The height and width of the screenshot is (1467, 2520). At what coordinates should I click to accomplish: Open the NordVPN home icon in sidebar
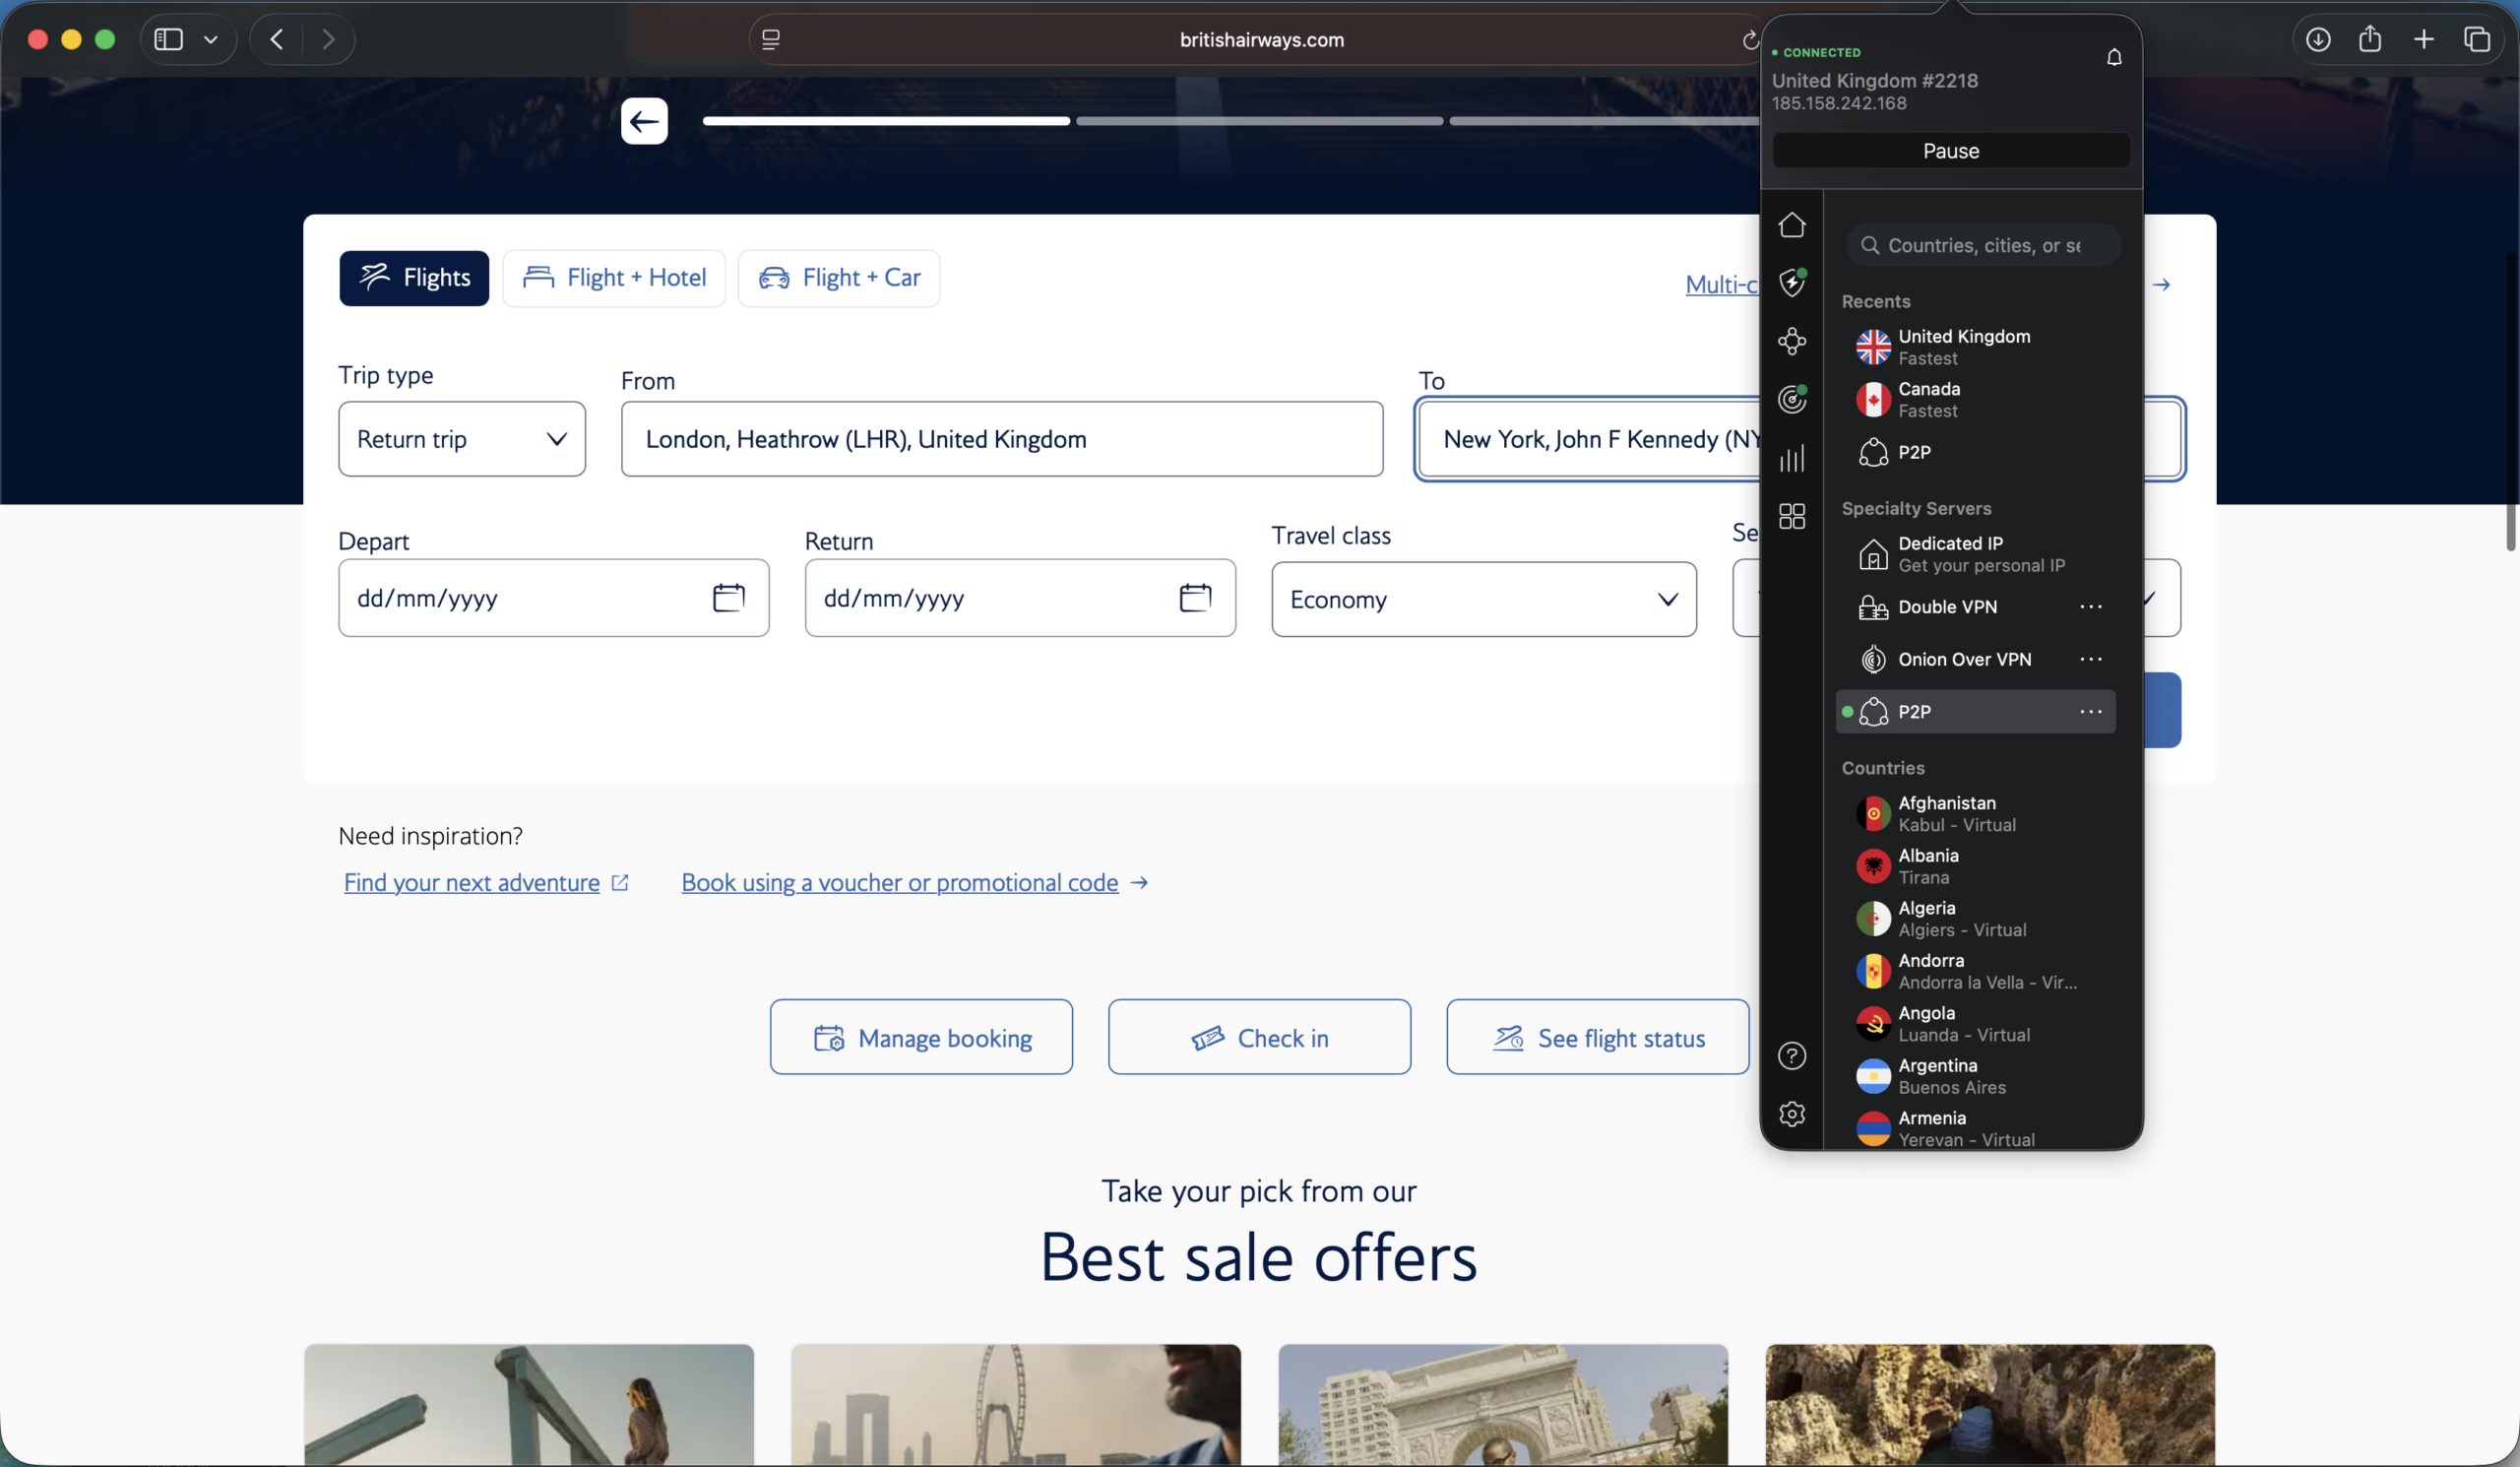pyautogui.click(x=1792, y=225)
